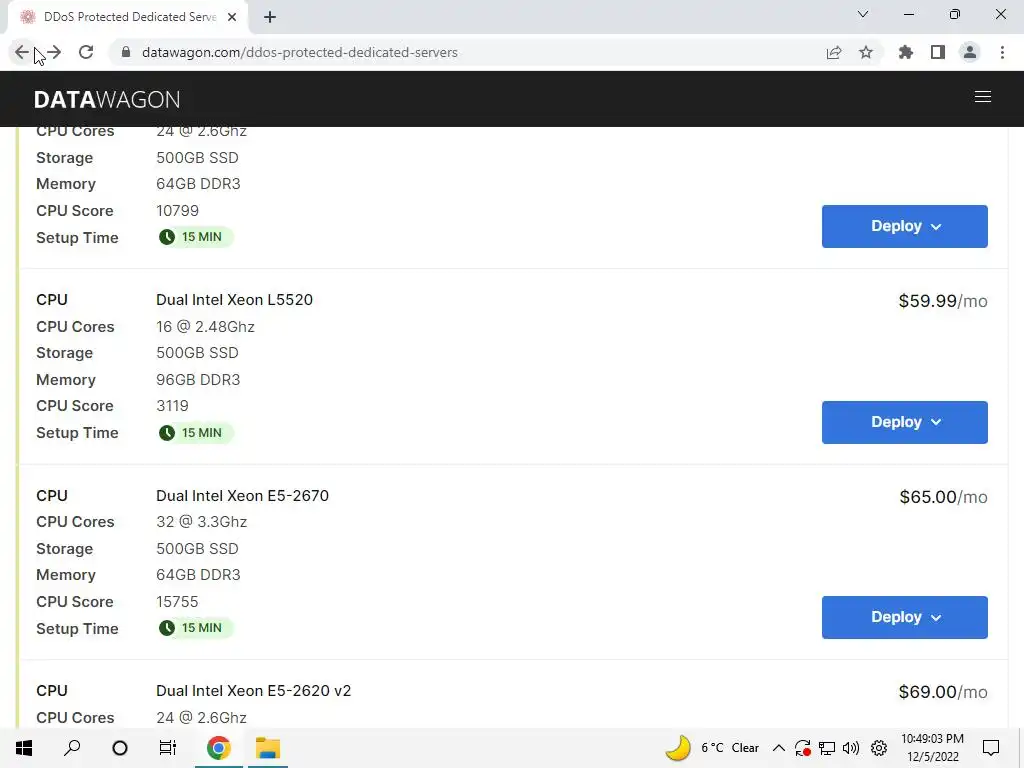Click the CPU Score value 15755

point(177,601)
